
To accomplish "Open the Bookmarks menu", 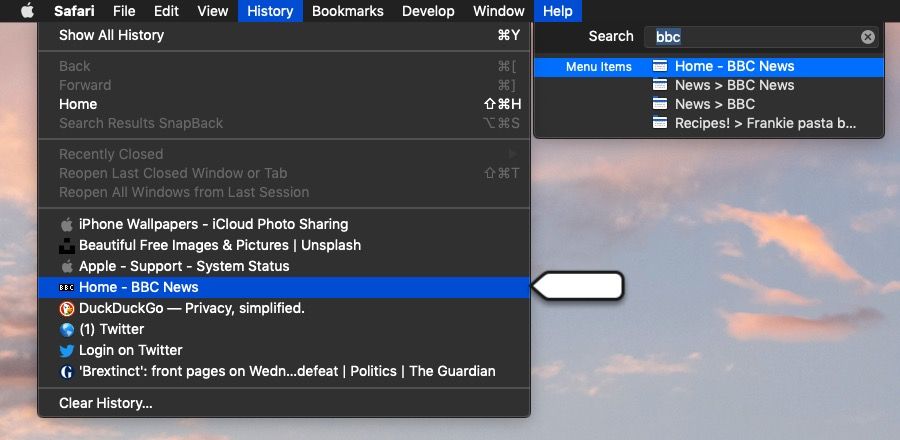I will coord(347,11).
